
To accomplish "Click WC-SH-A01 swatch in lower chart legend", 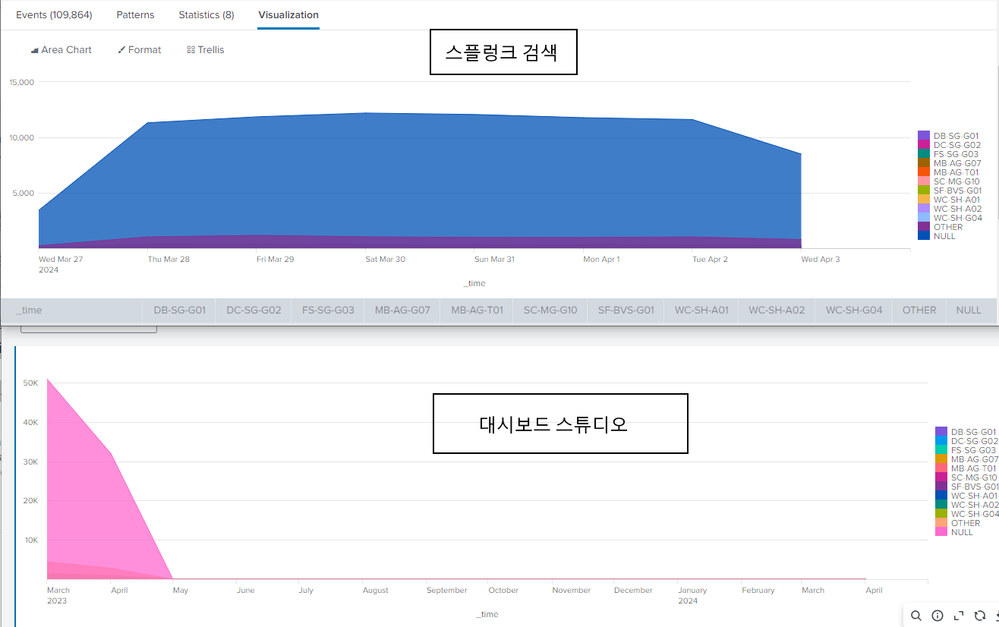I will (x=941, y=496).
